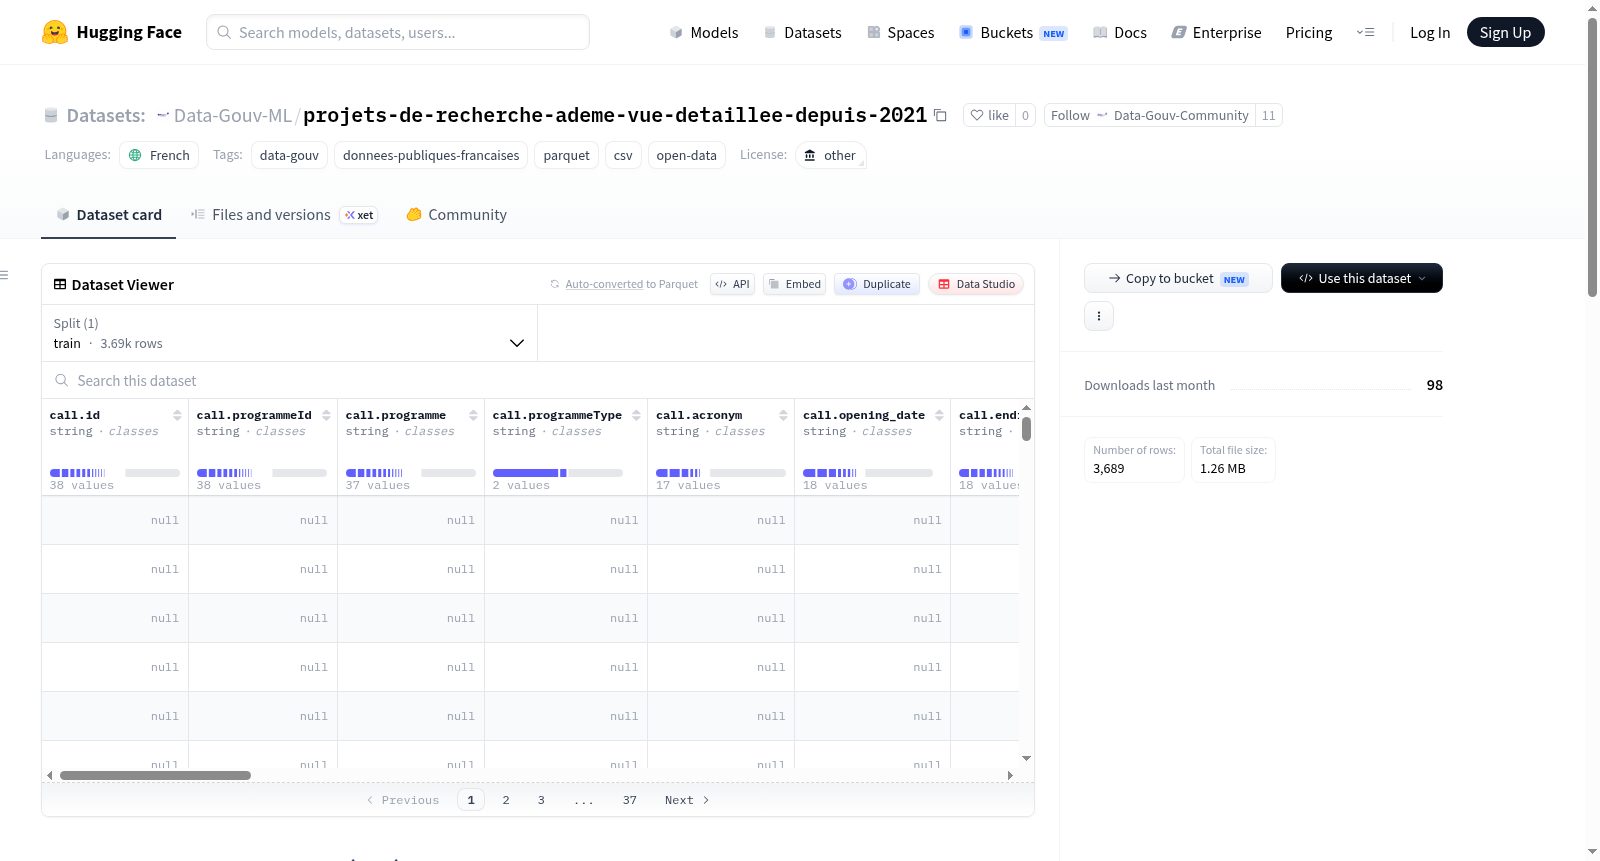Click the Hugging Face logo icon

[x=55, y=32]
